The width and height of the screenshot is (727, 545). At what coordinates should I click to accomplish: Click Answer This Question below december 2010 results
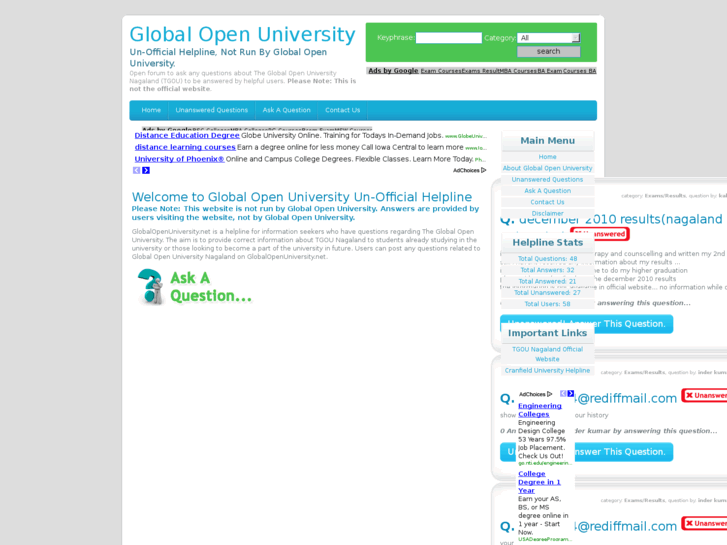pyautogui.click(x=587, y=324)
